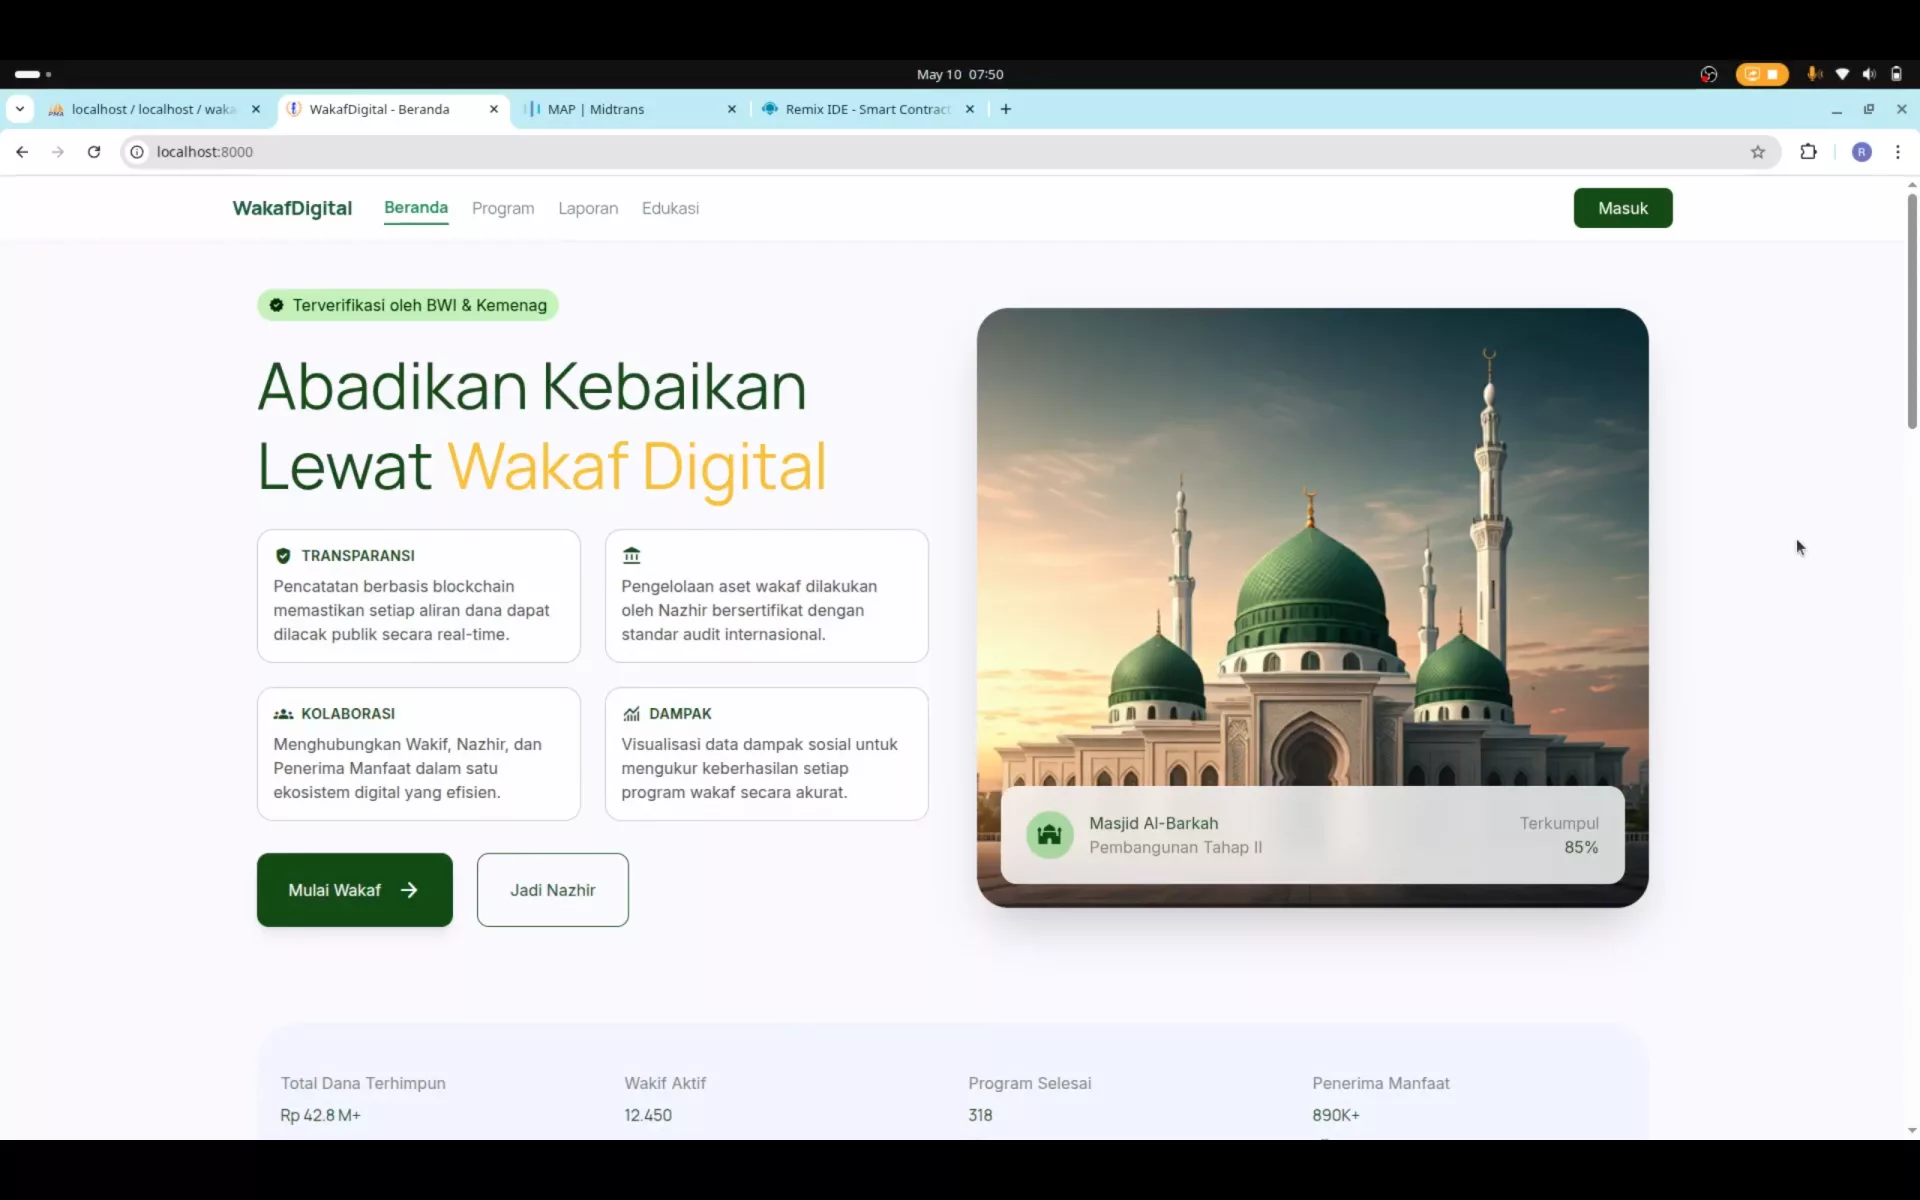
Task: Open the Edukasi navigation link
Action: point(670,208)
